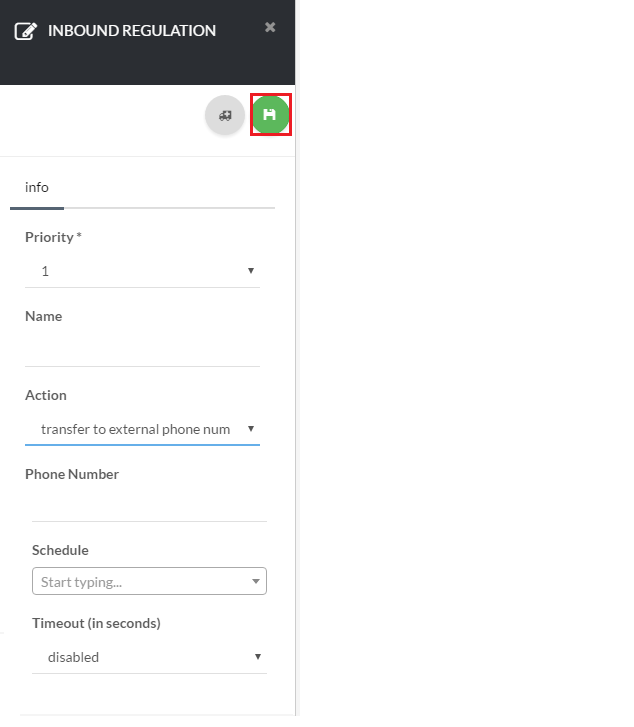Click the green save button
Screen dimensions: 634x727
click(270, 115)
